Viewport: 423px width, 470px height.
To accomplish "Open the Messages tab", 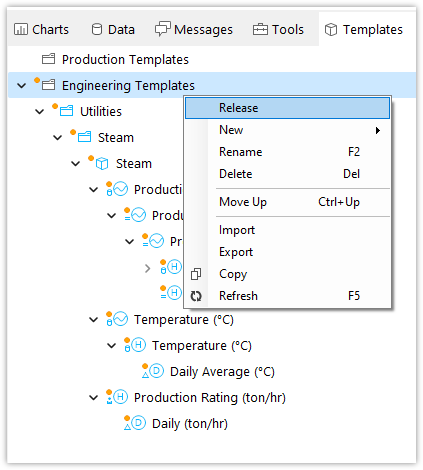I will coord(194,30).
